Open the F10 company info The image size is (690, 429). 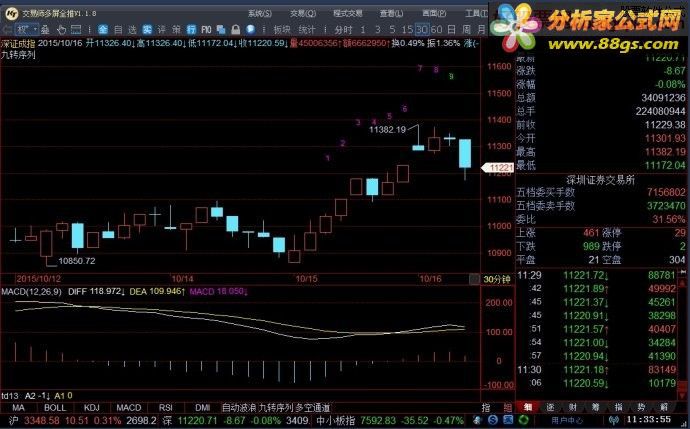pyautogui.click(x=206, y=29)
